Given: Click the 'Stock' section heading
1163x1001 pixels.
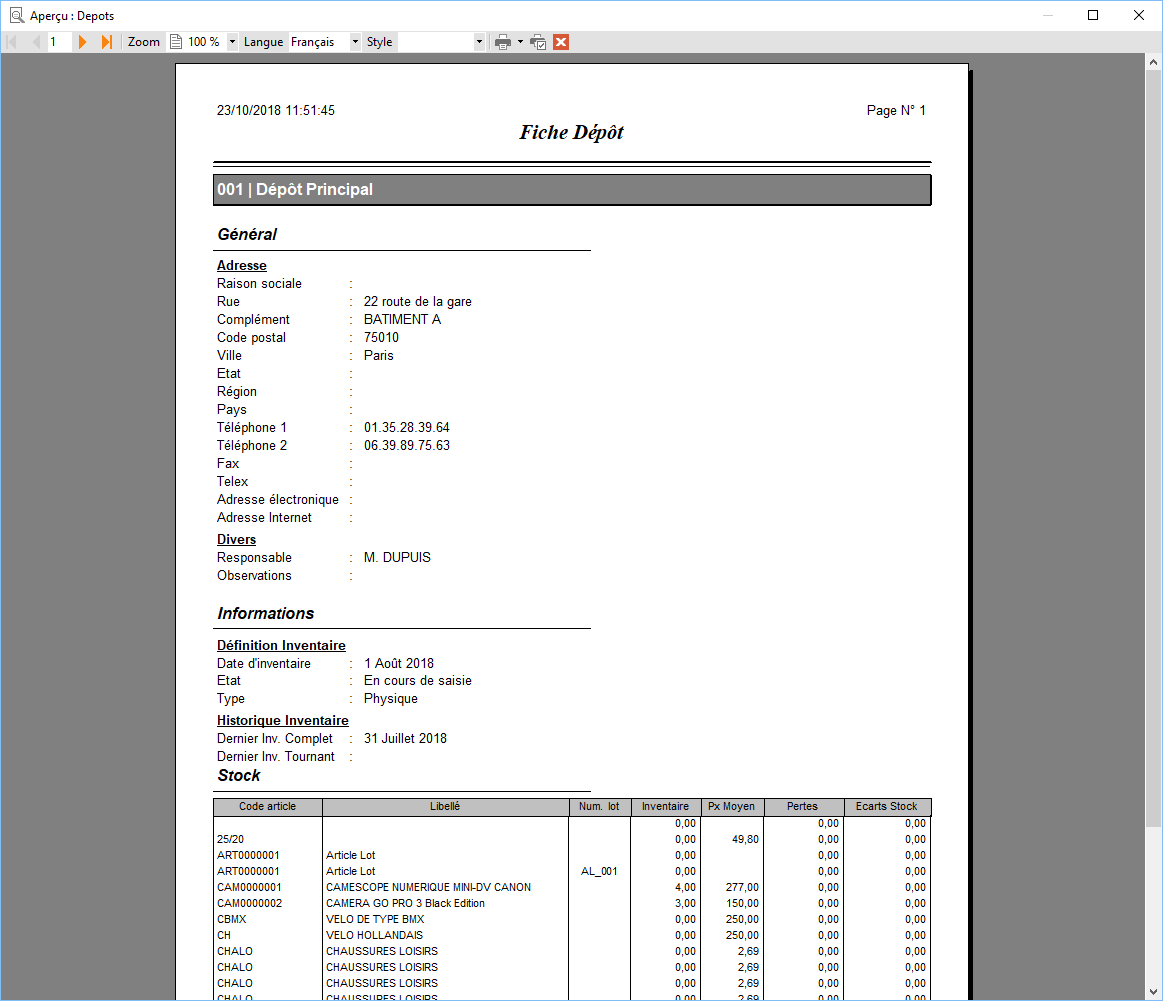Looking at the screenshot, I should 239,776.
